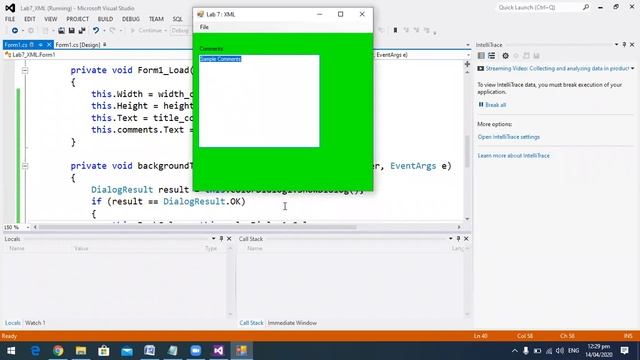This screenshot has width=640, height=360.
Task: Switch to Visual Studio taskbar icon
Action: (218, 351)
